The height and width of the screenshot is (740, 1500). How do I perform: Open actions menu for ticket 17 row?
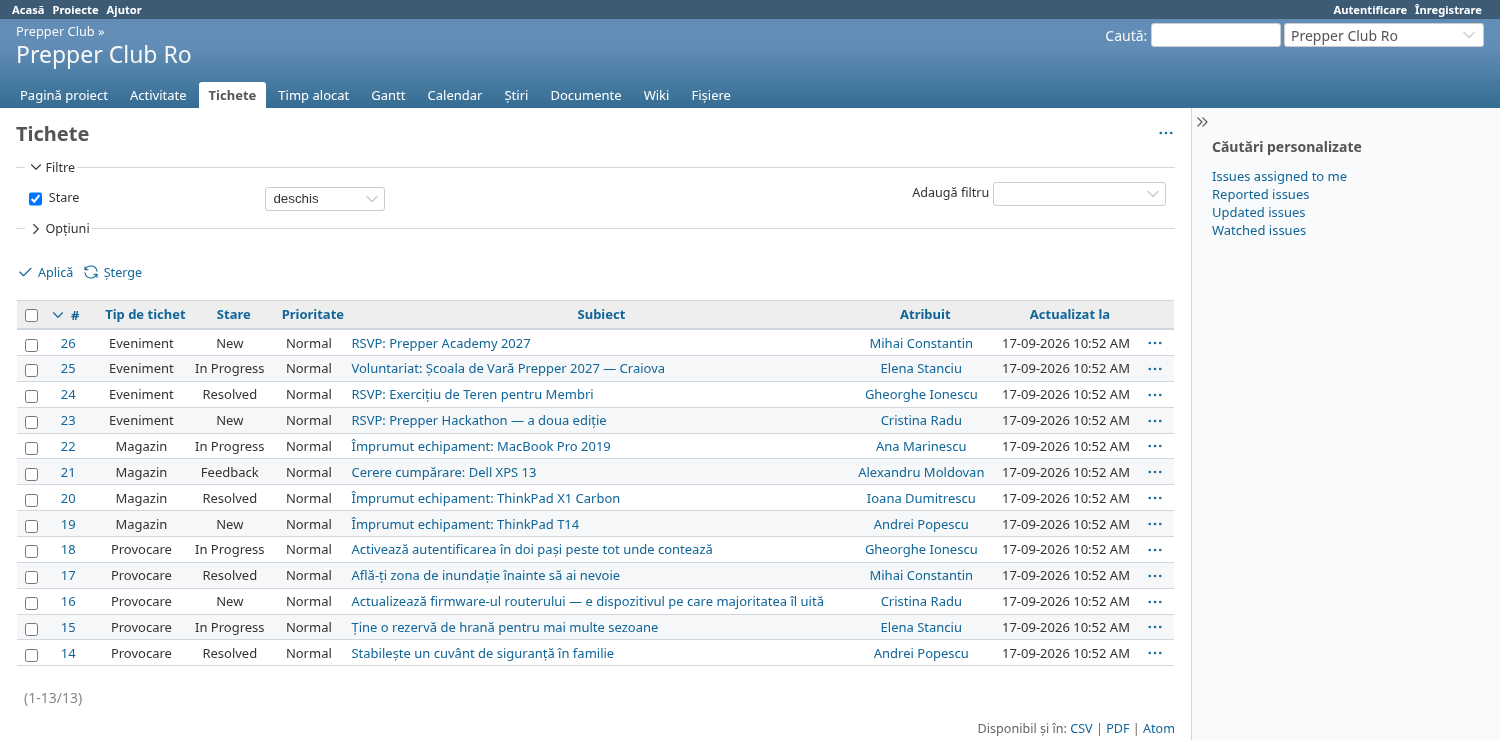click(1155, 576)
